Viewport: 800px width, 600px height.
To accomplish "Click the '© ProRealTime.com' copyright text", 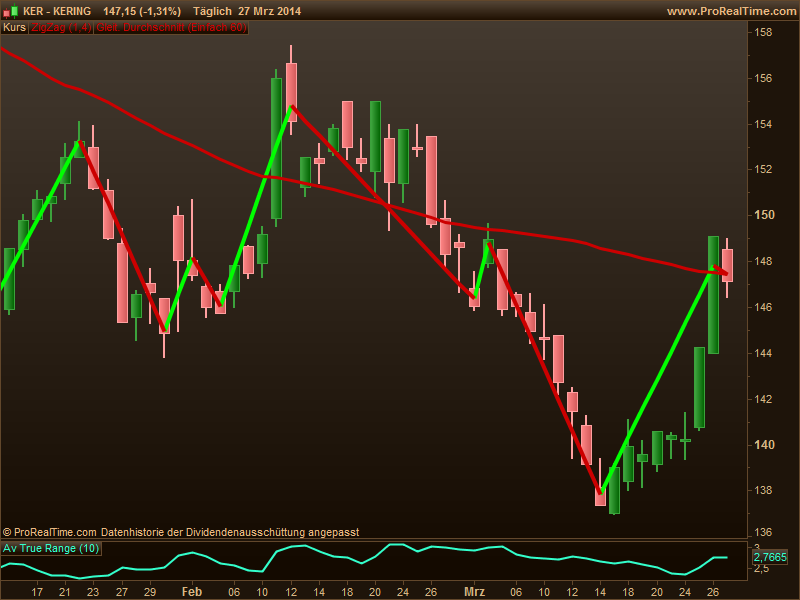I will coord(49,532).
